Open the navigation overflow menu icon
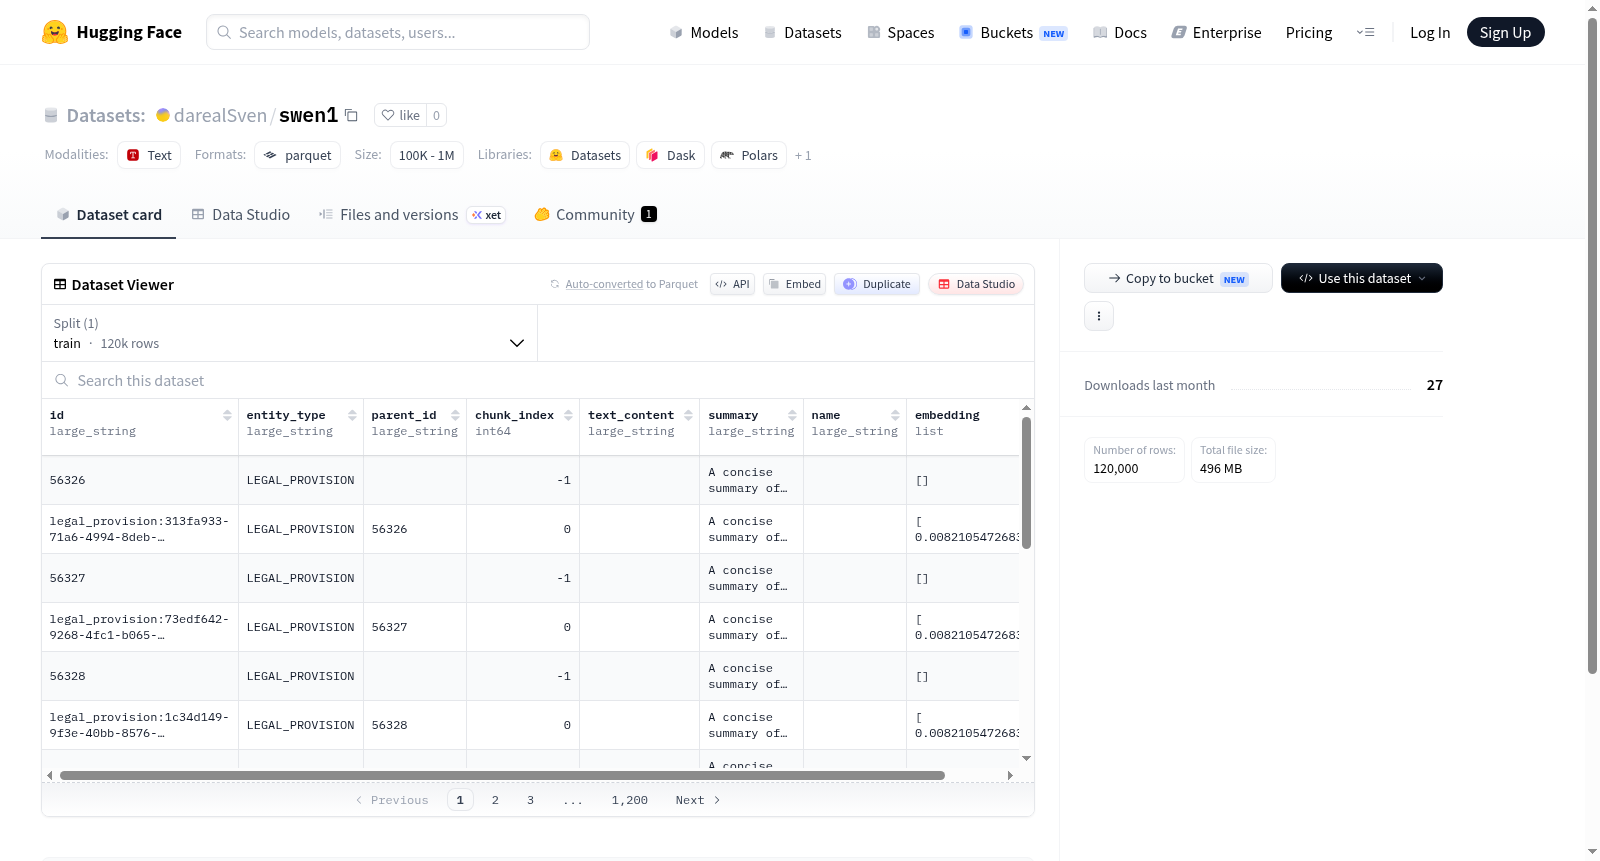The width and height of the screenshot is (1600, 861). (x=1365, y=33)
